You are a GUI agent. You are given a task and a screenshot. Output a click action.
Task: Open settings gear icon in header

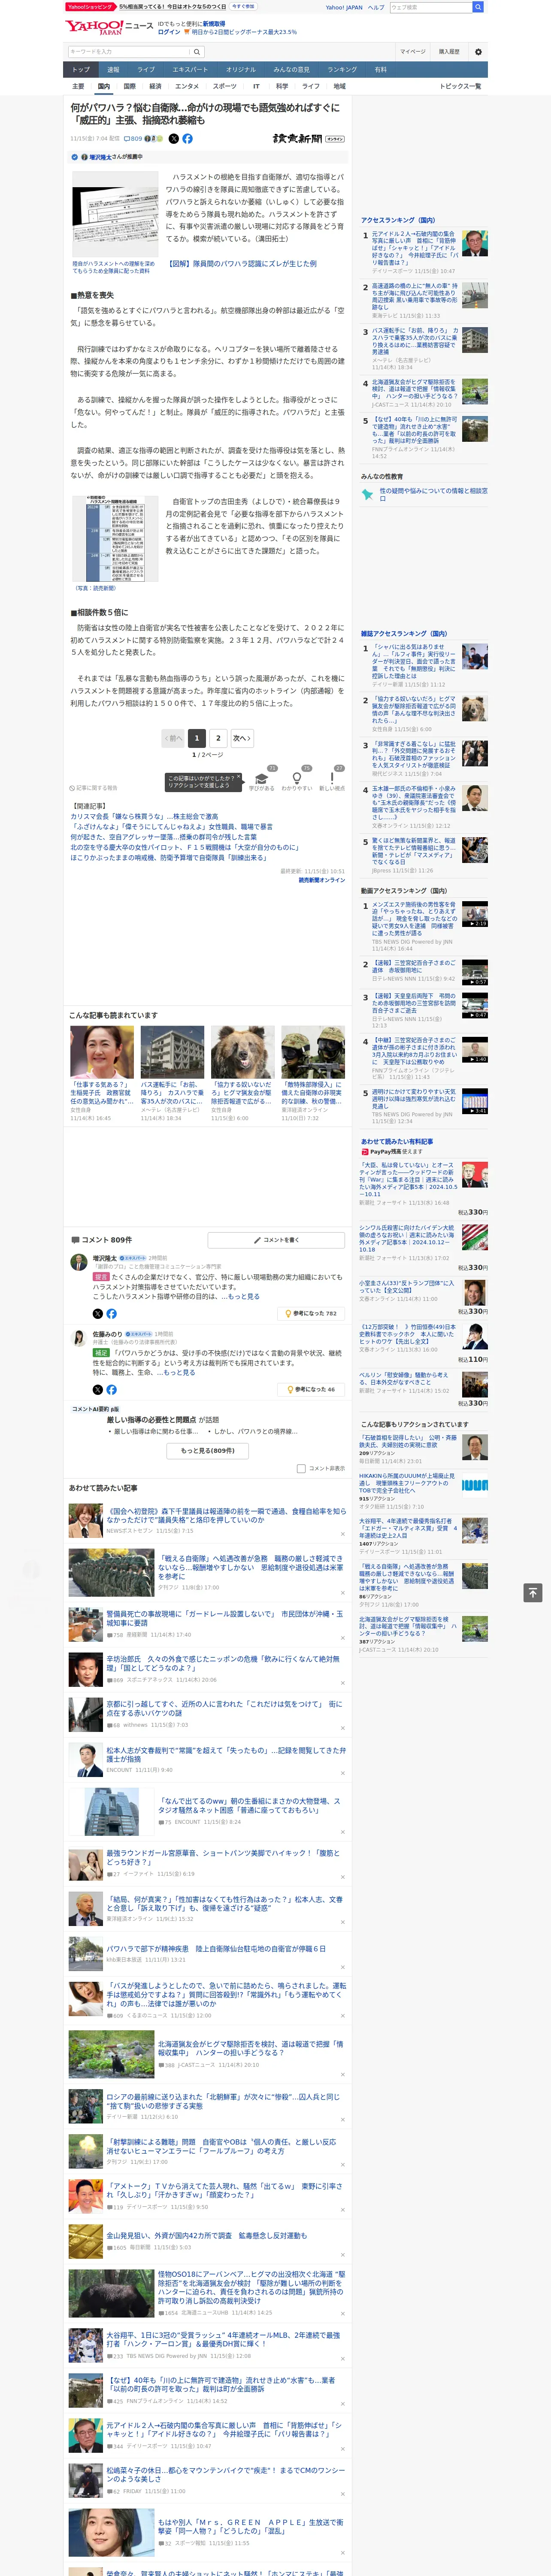click(x=478, y=52)
